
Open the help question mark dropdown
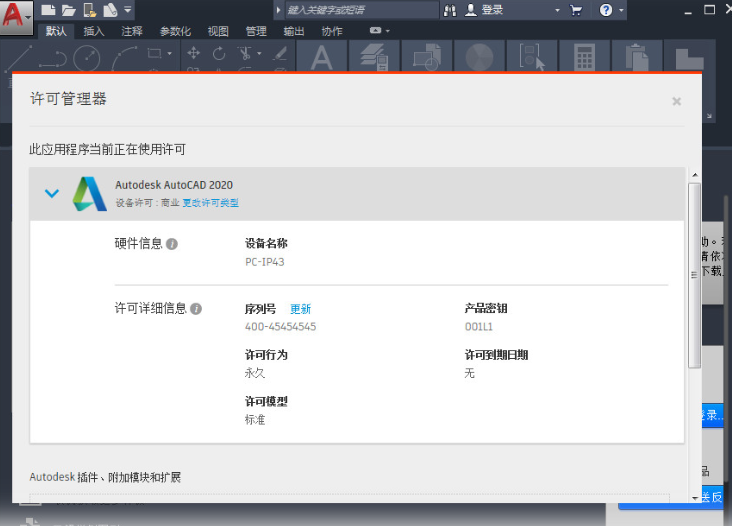click(x=609, y=10)
